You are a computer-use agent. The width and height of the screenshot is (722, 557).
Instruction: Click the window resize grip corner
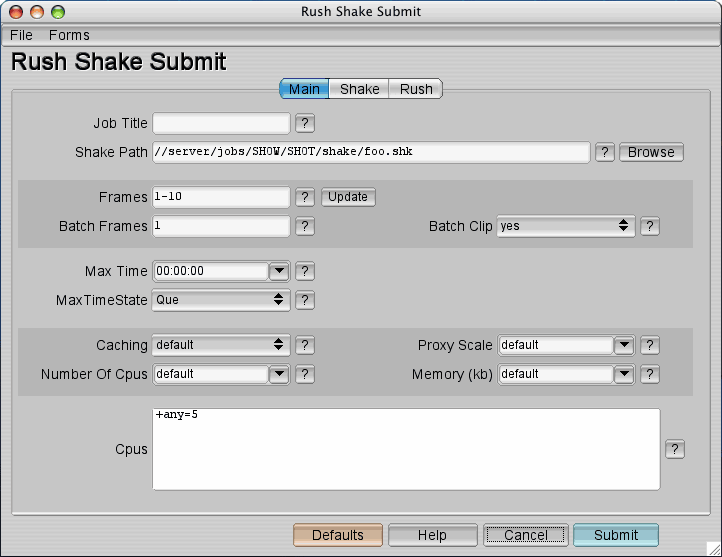tap(714, 549)
